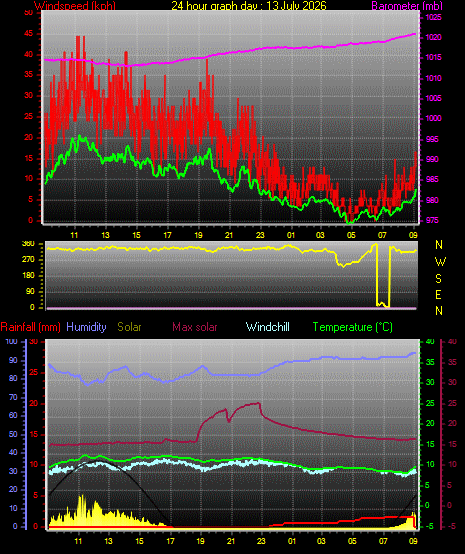Click the '1015' barometer axis value
This screenshot has width=465, height=554.
[x=434, y=58]
